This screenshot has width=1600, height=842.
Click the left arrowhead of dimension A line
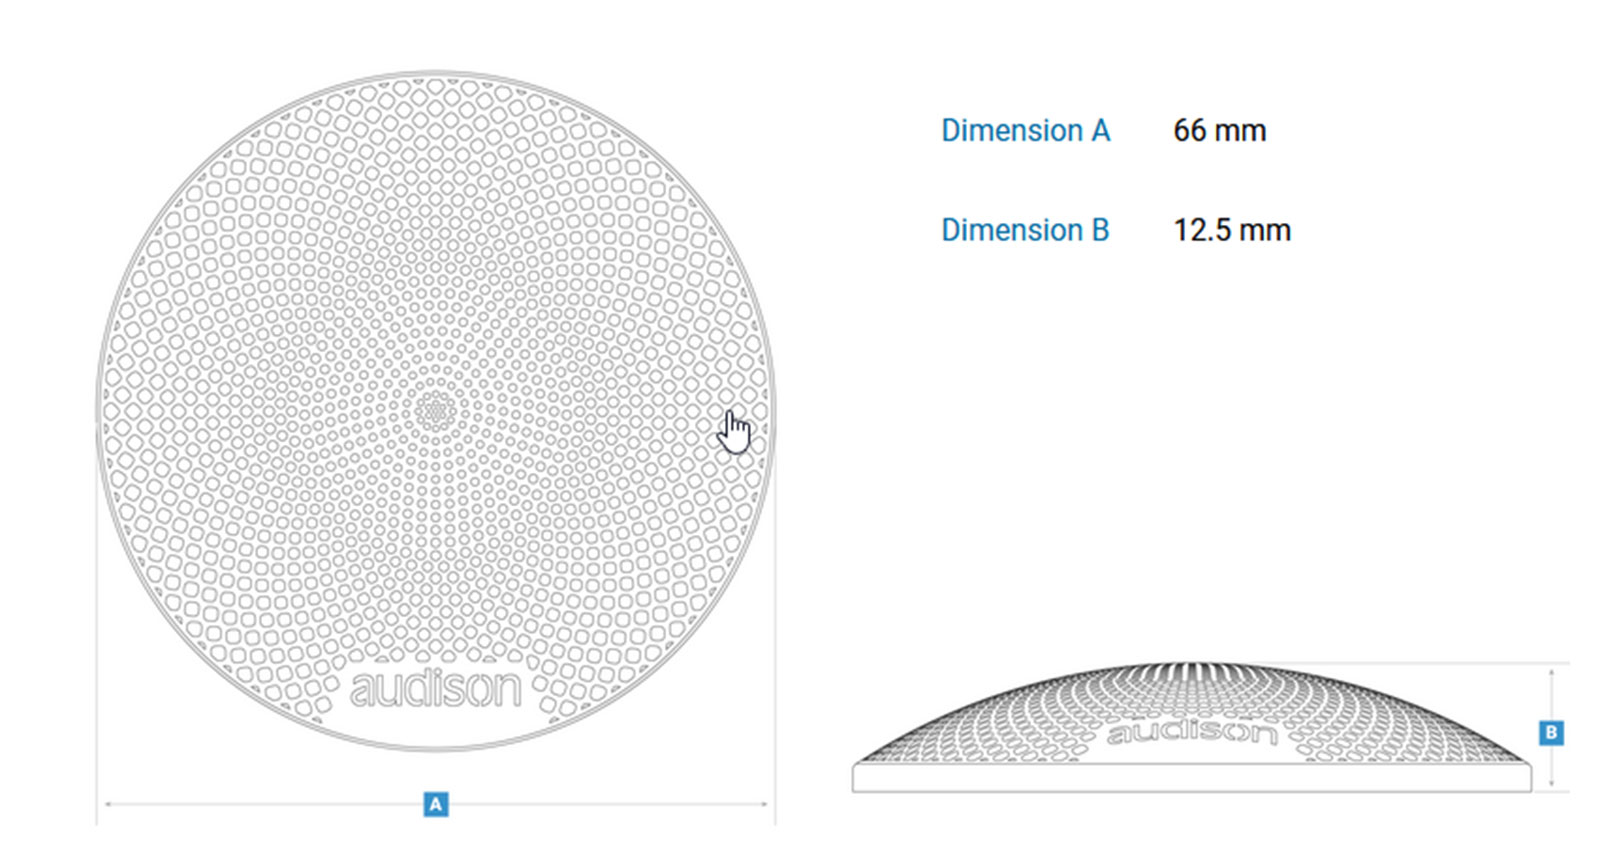click(108, 804)
